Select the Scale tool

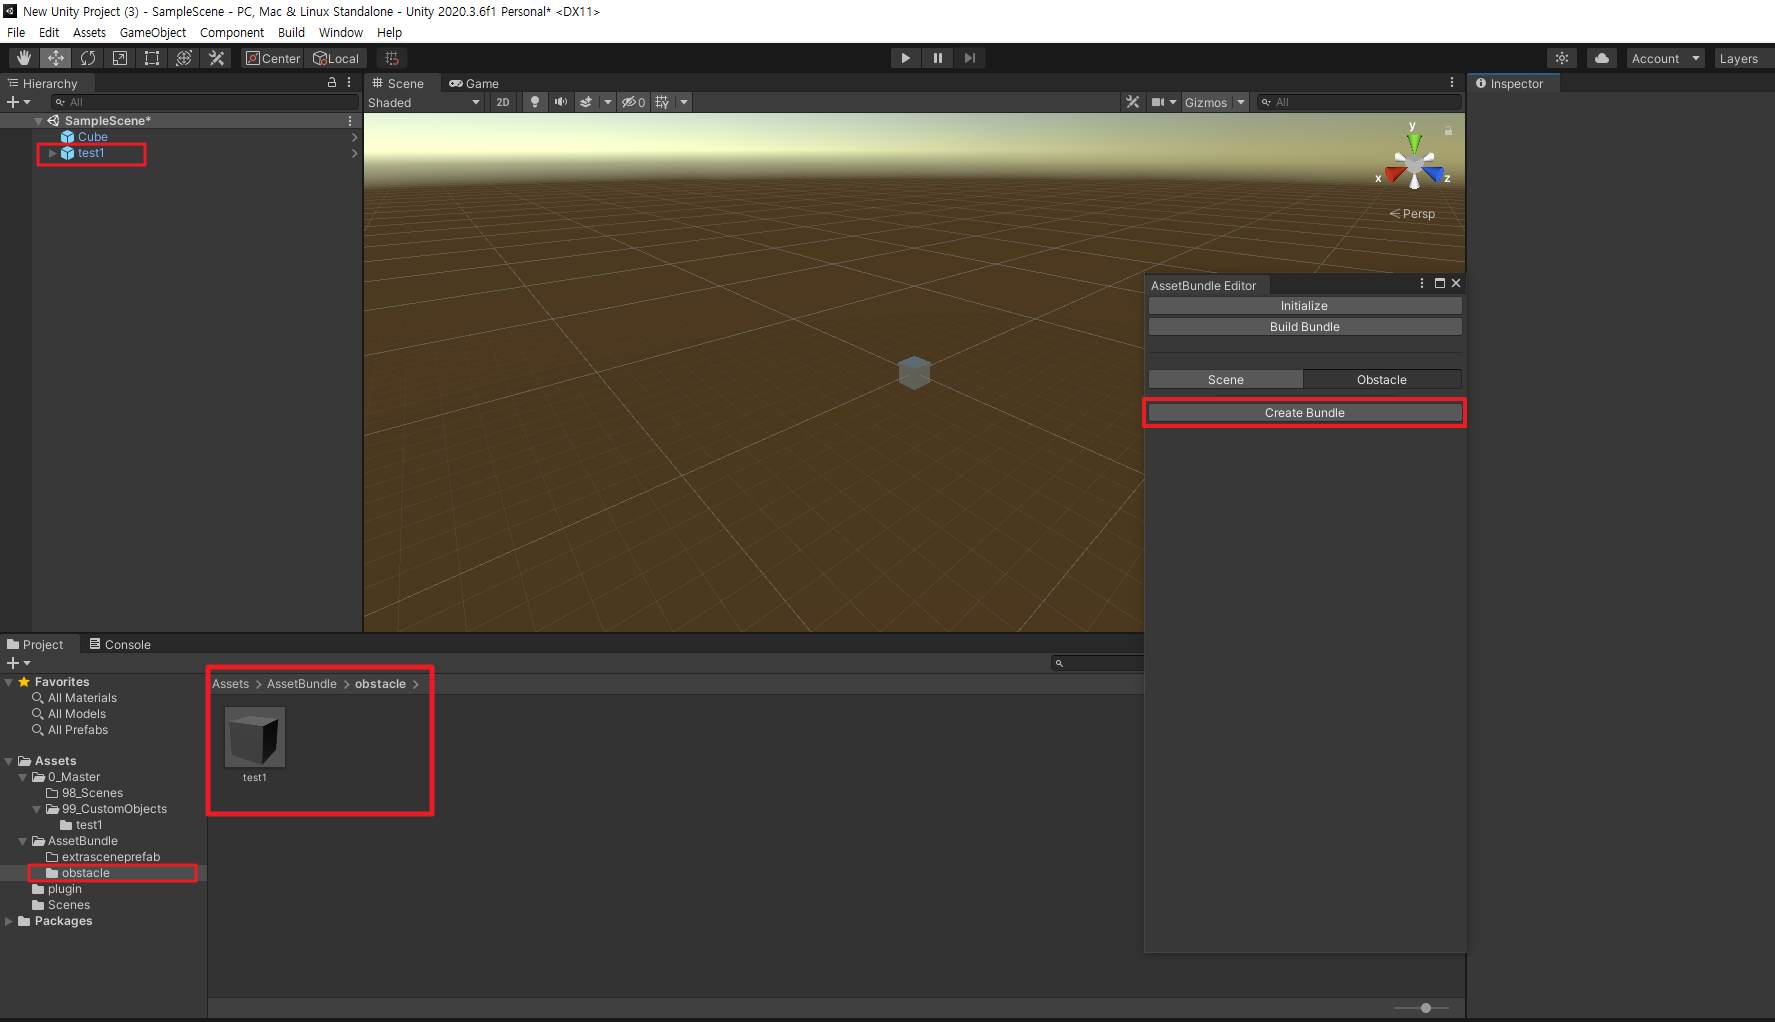click(120, 58)
